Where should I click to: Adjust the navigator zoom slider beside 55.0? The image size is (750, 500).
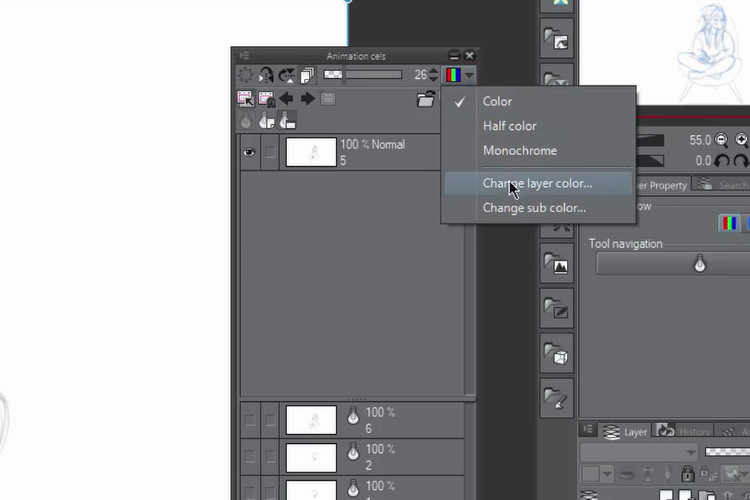pyautogui.click(x=651, y=140)
